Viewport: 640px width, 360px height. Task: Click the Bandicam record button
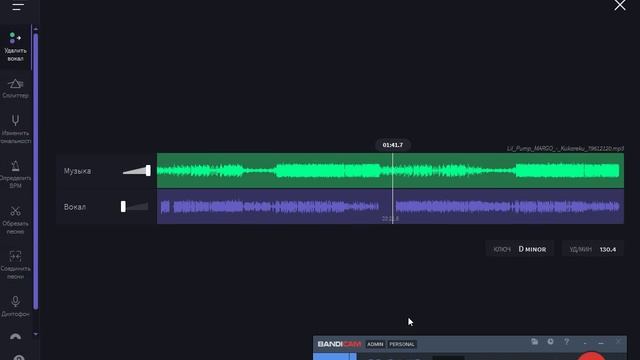click(x=591, y=356)
